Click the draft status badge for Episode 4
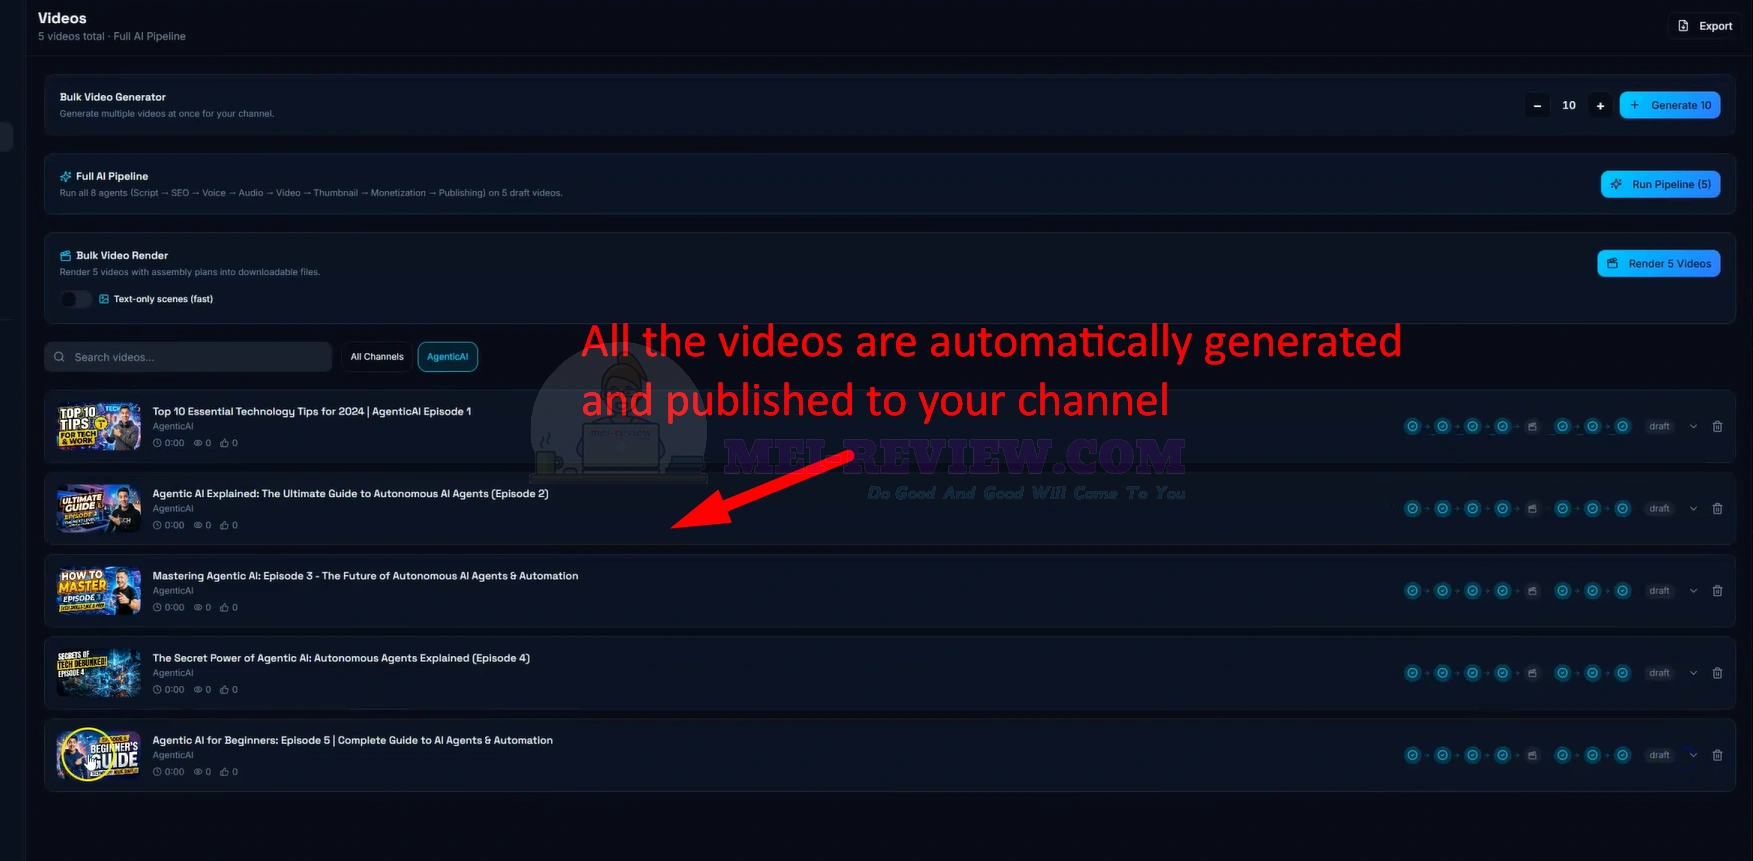 (x=1660, y=673)
